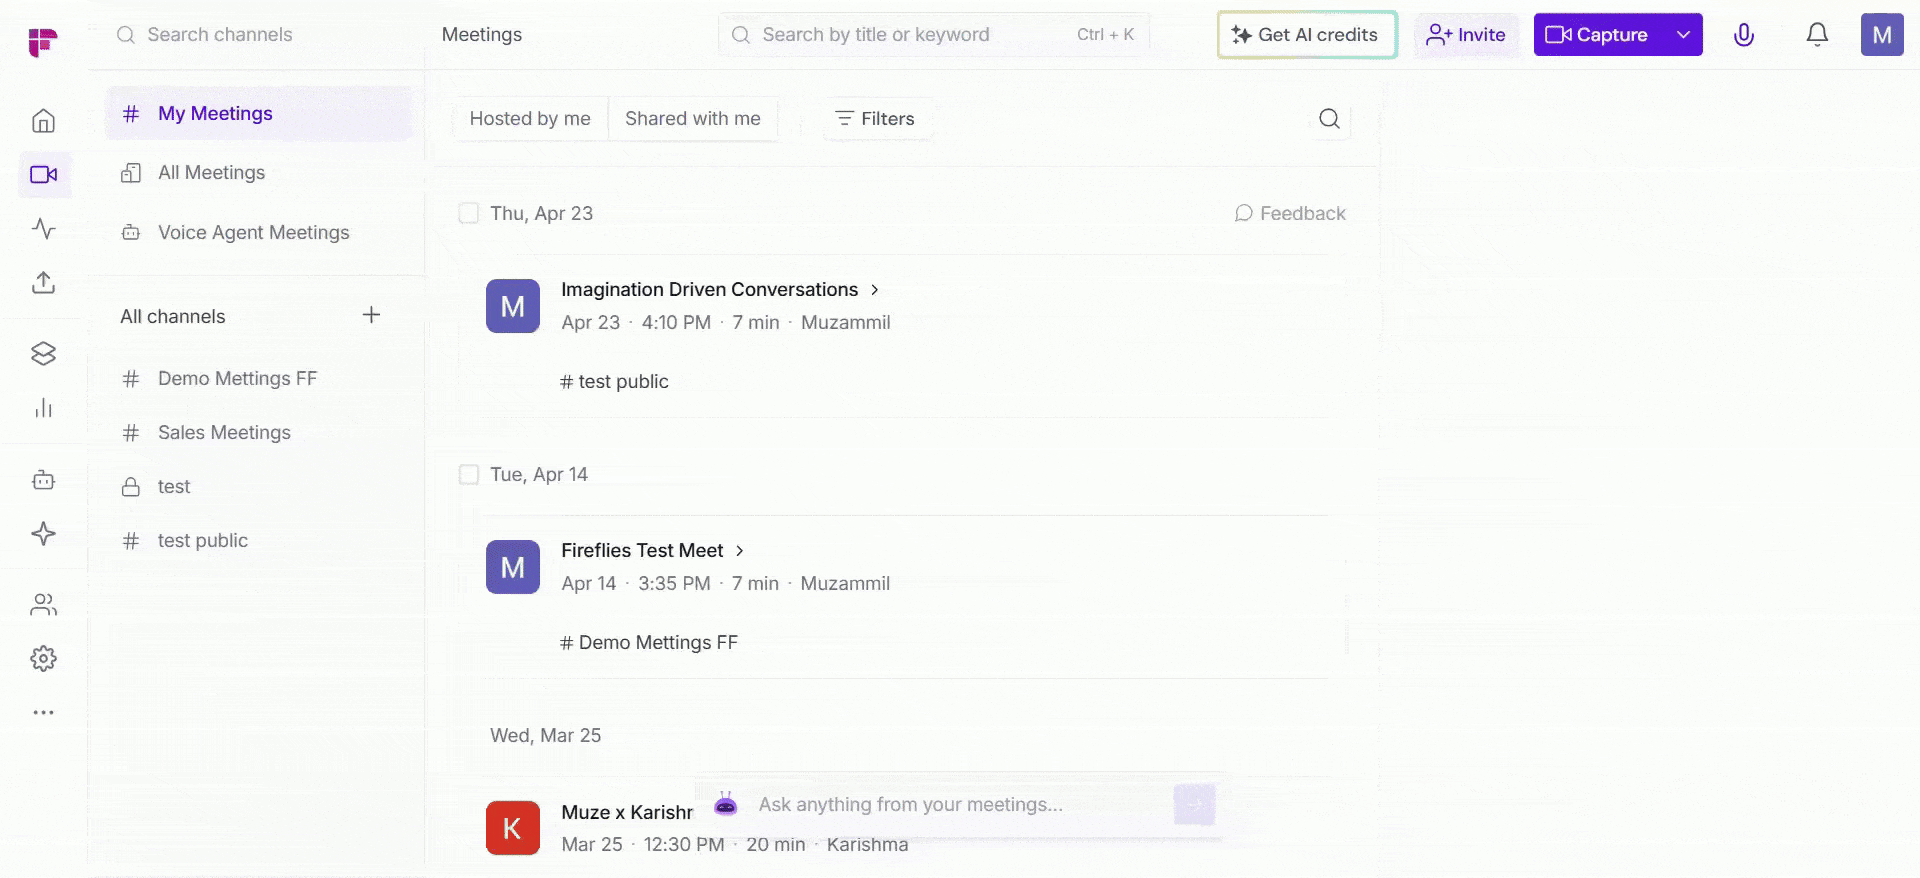Open notifications bell icon

coord(1817,35)
